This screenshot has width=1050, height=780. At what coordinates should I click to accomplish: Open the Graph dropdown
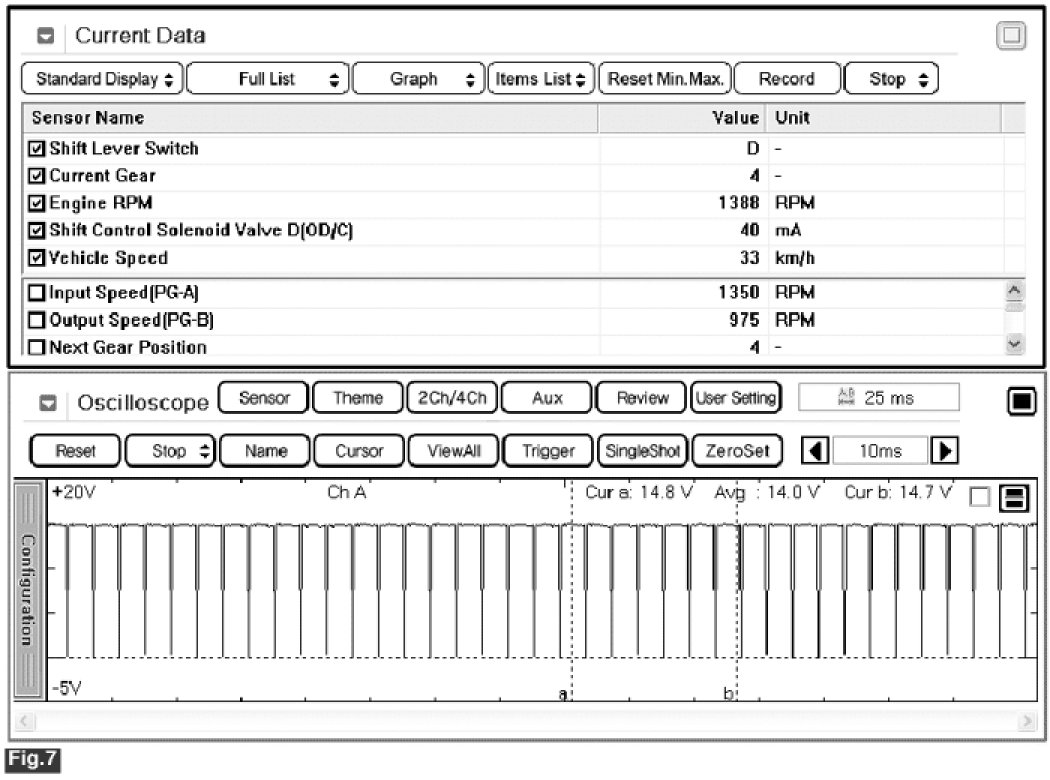click(x=418, y=79)
